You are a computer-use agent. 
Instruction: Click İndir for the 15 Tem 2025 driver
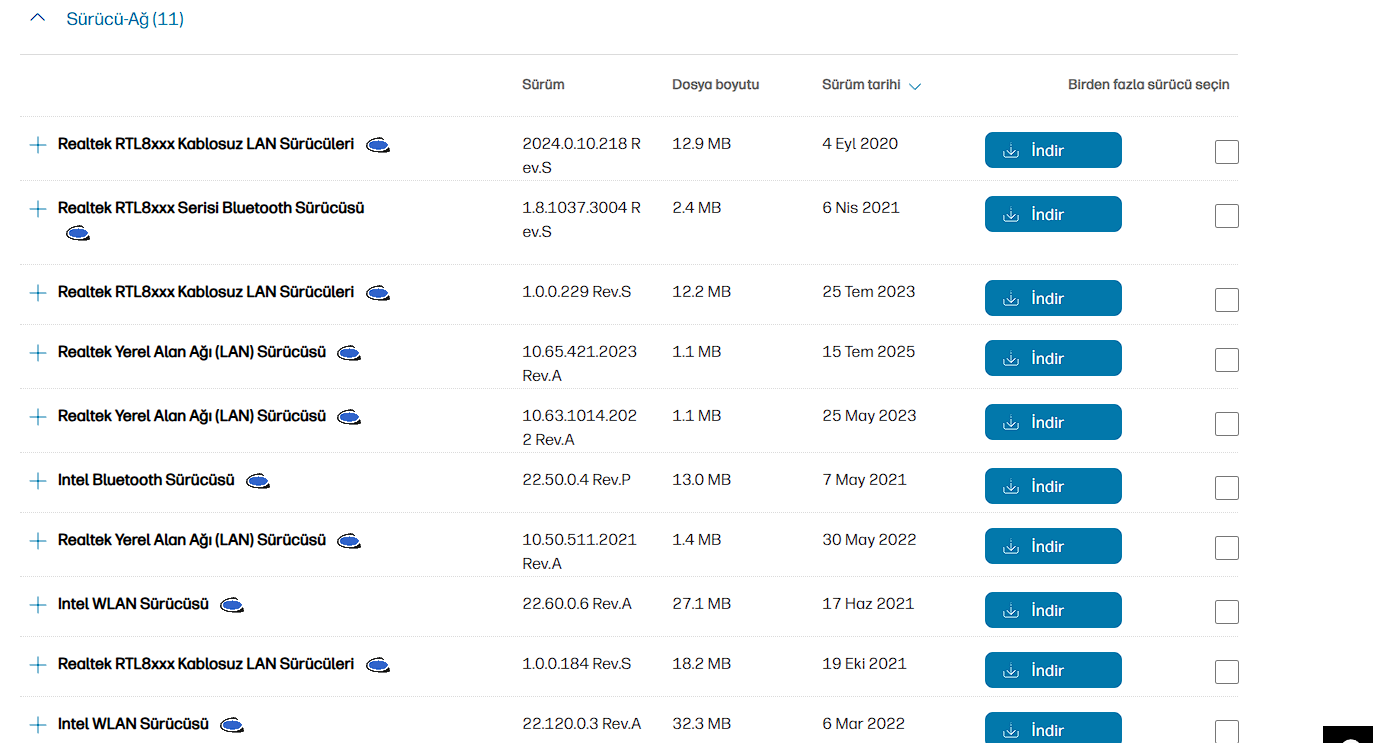[x=1053, y=358]
